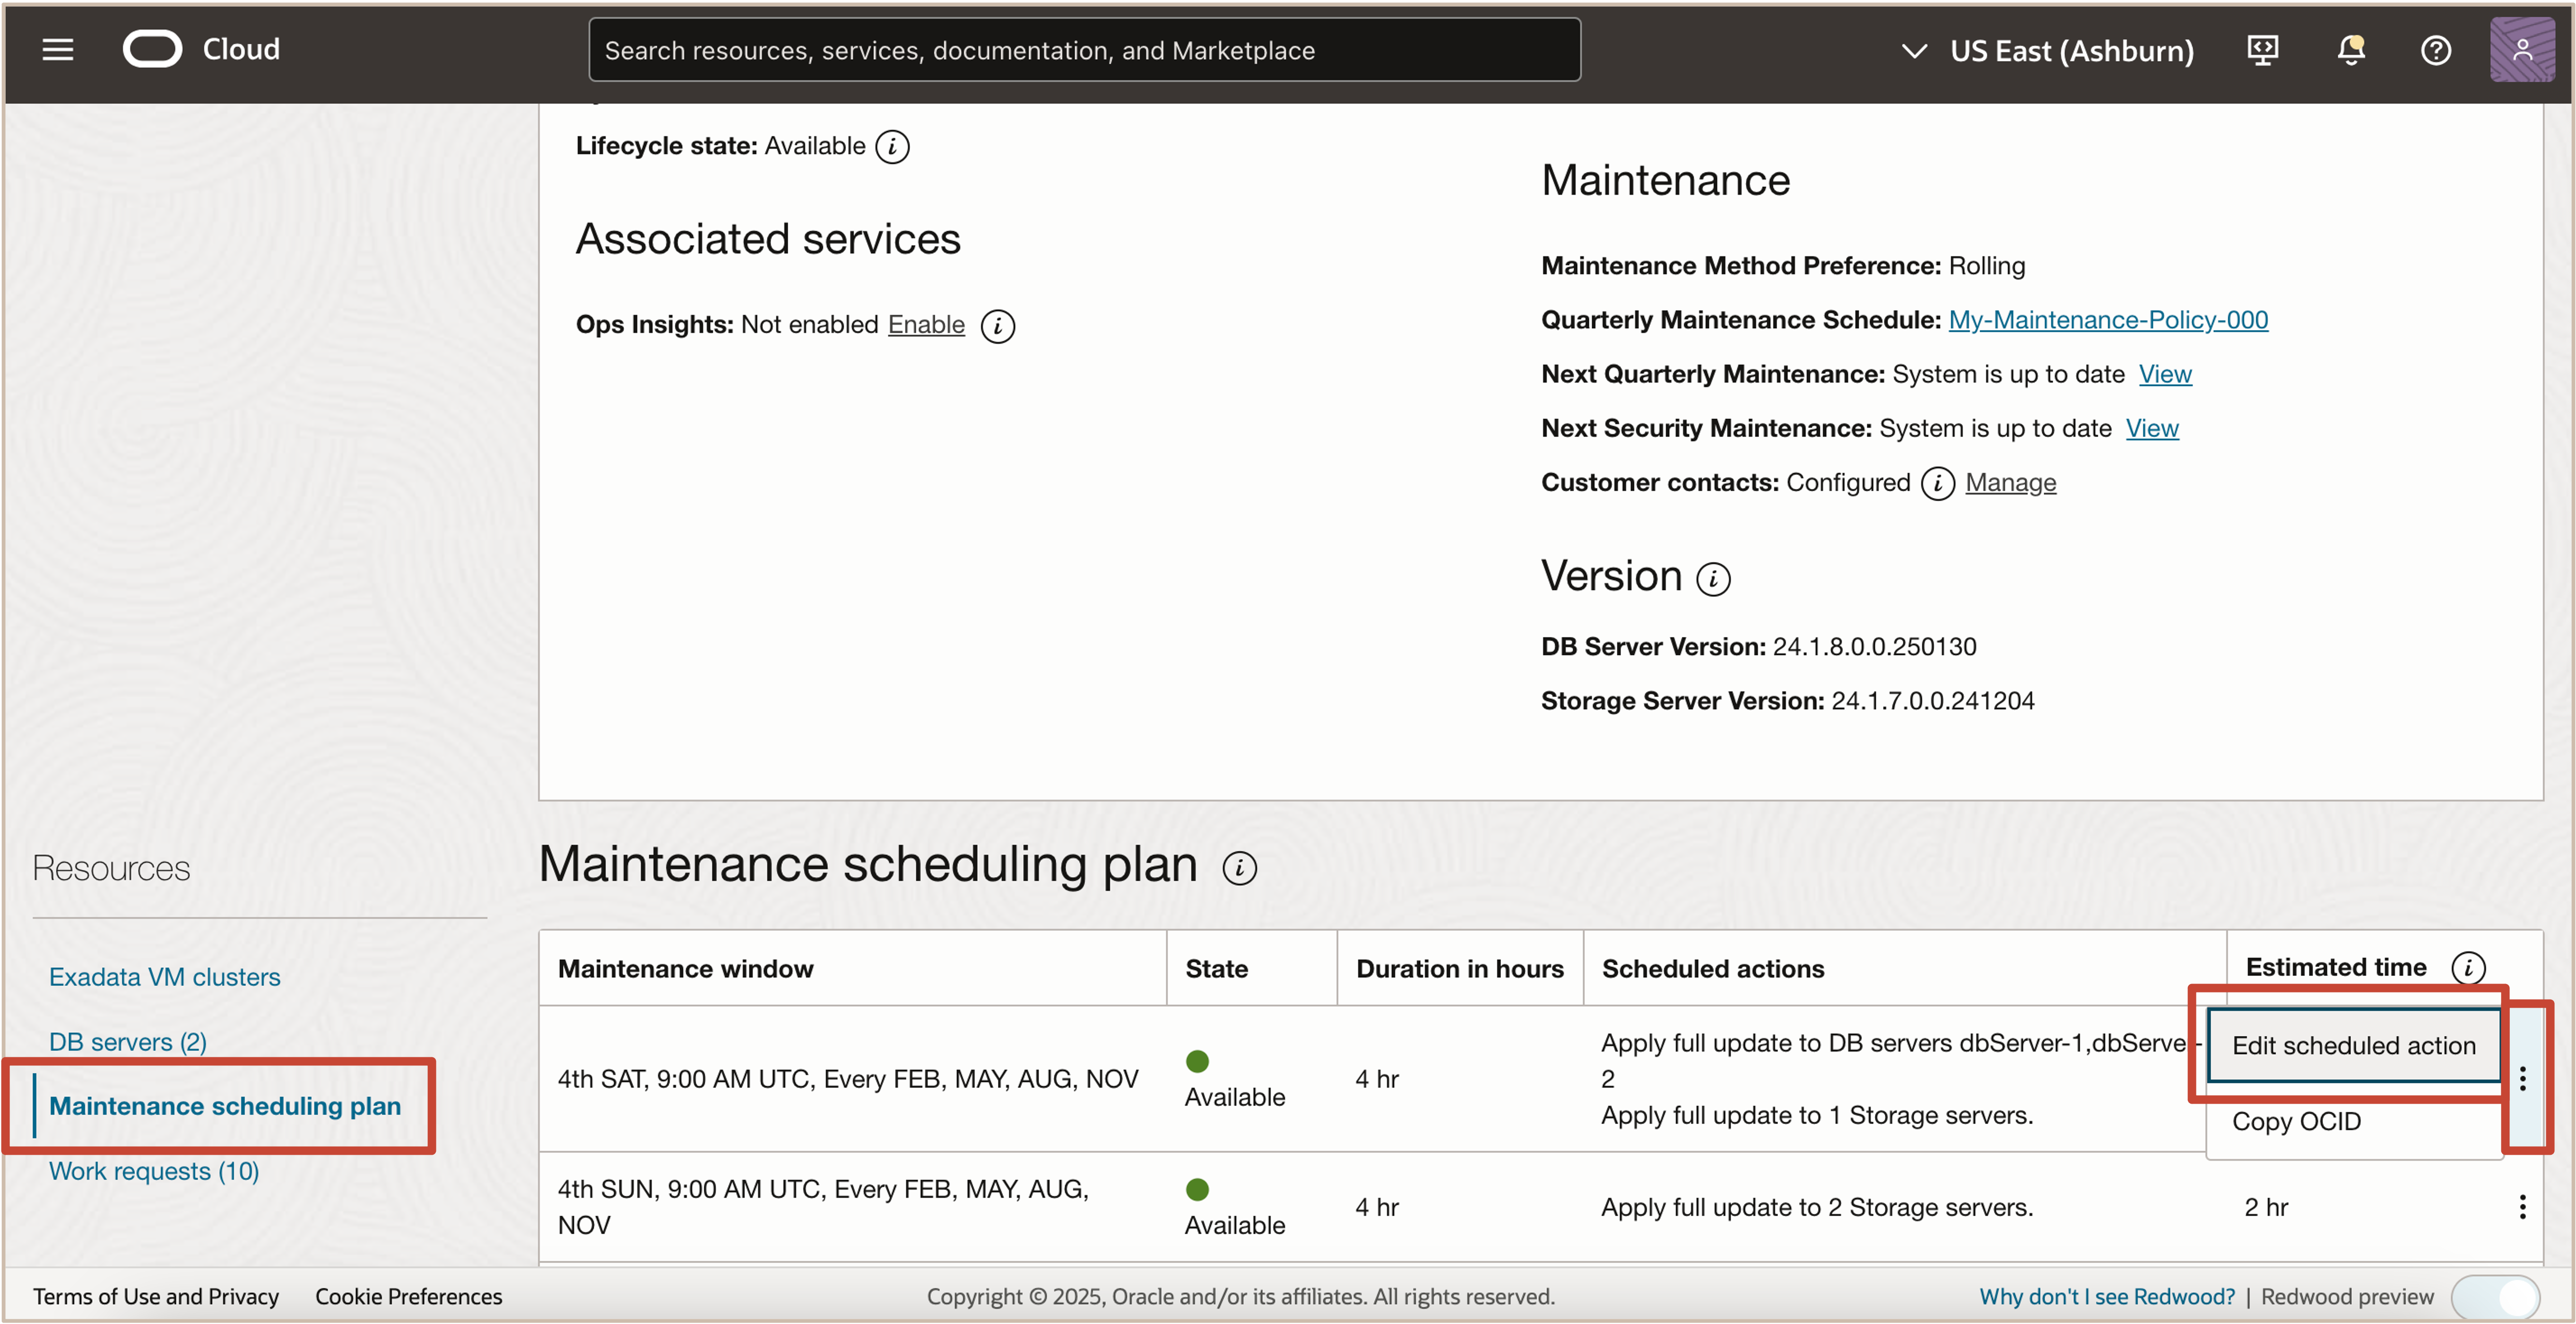
Task: Click the search resources input field
Action: click(x=1083, y=49)
